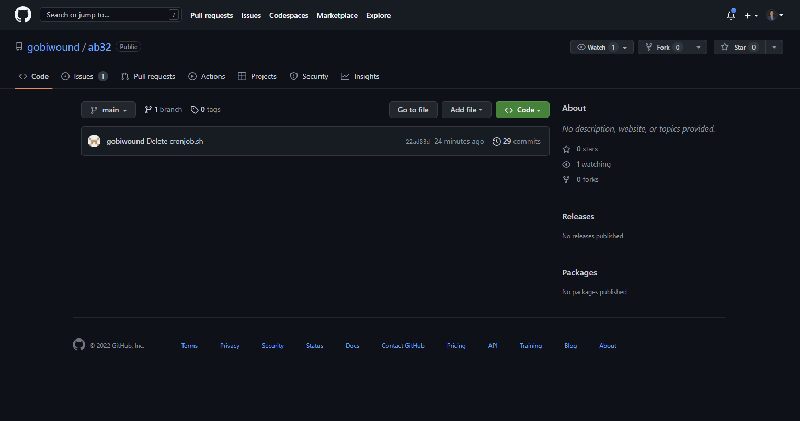Expand the Star lists dropdown arrow
This screenshot has height=421, width=800.
coord(774,47)
